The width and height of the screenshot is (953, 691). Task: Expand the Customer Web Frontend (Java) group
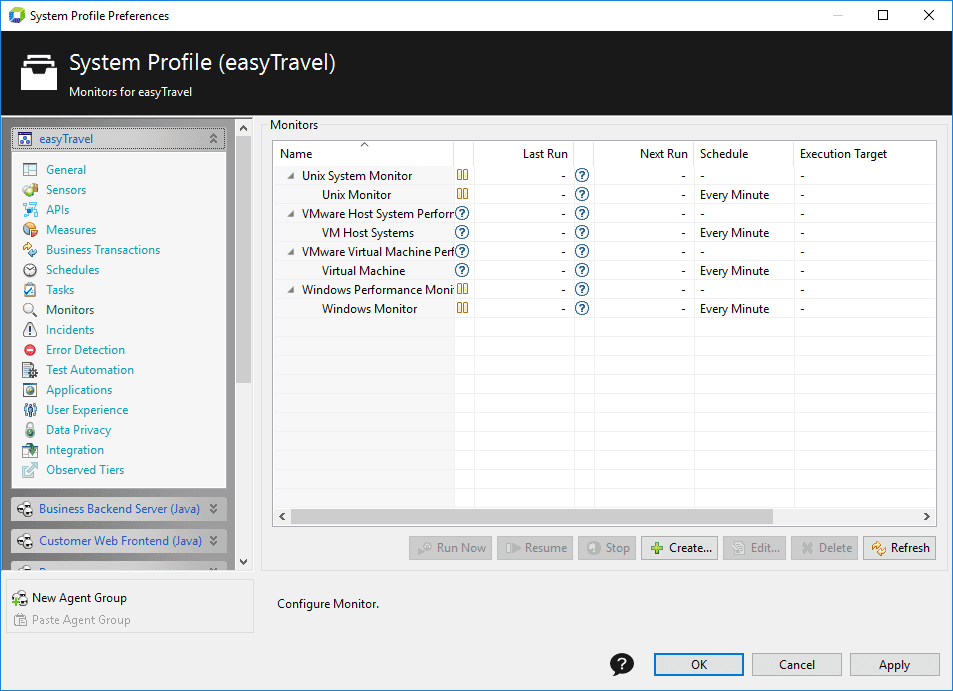coord(213,540)
